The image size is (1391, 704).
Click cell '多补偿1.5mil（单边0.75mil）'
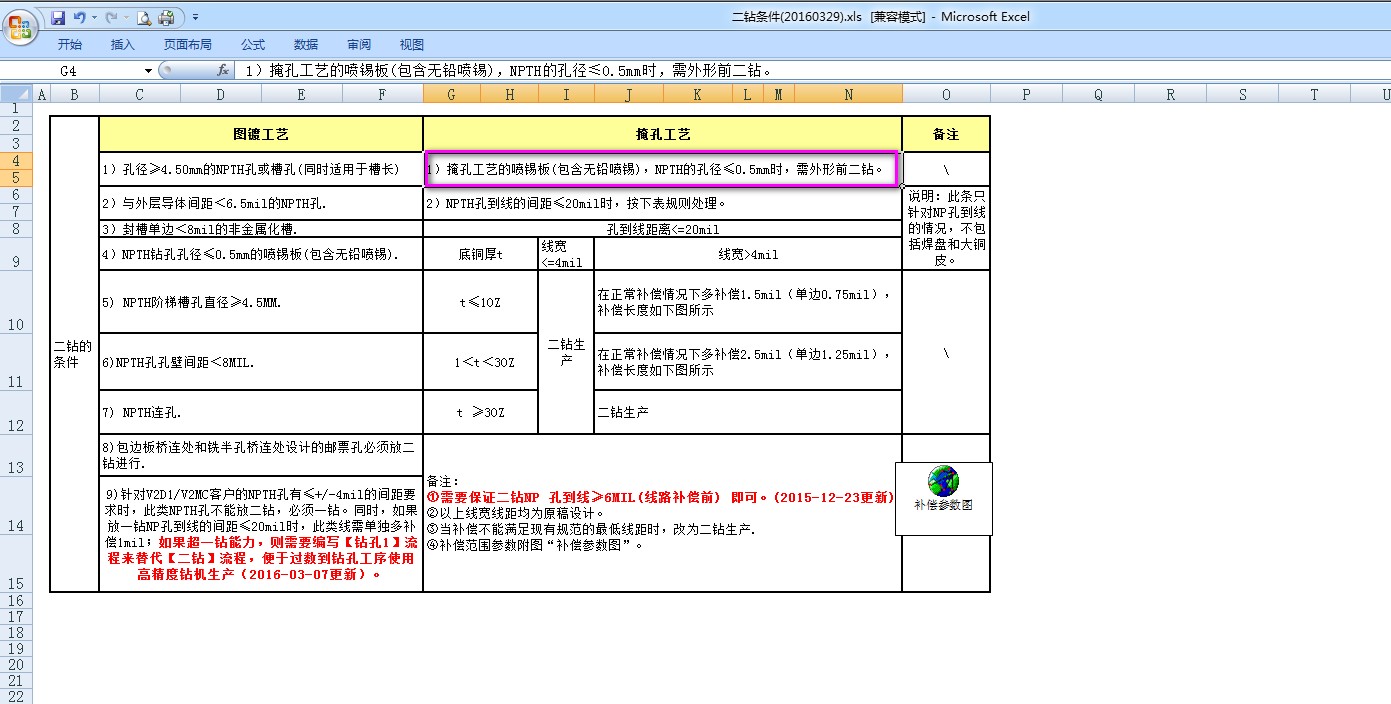coord(748,302)
